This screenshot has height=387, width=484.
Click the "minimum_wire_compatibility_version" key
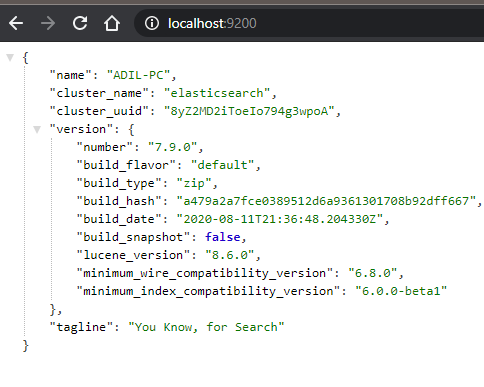tap(205, 273)
